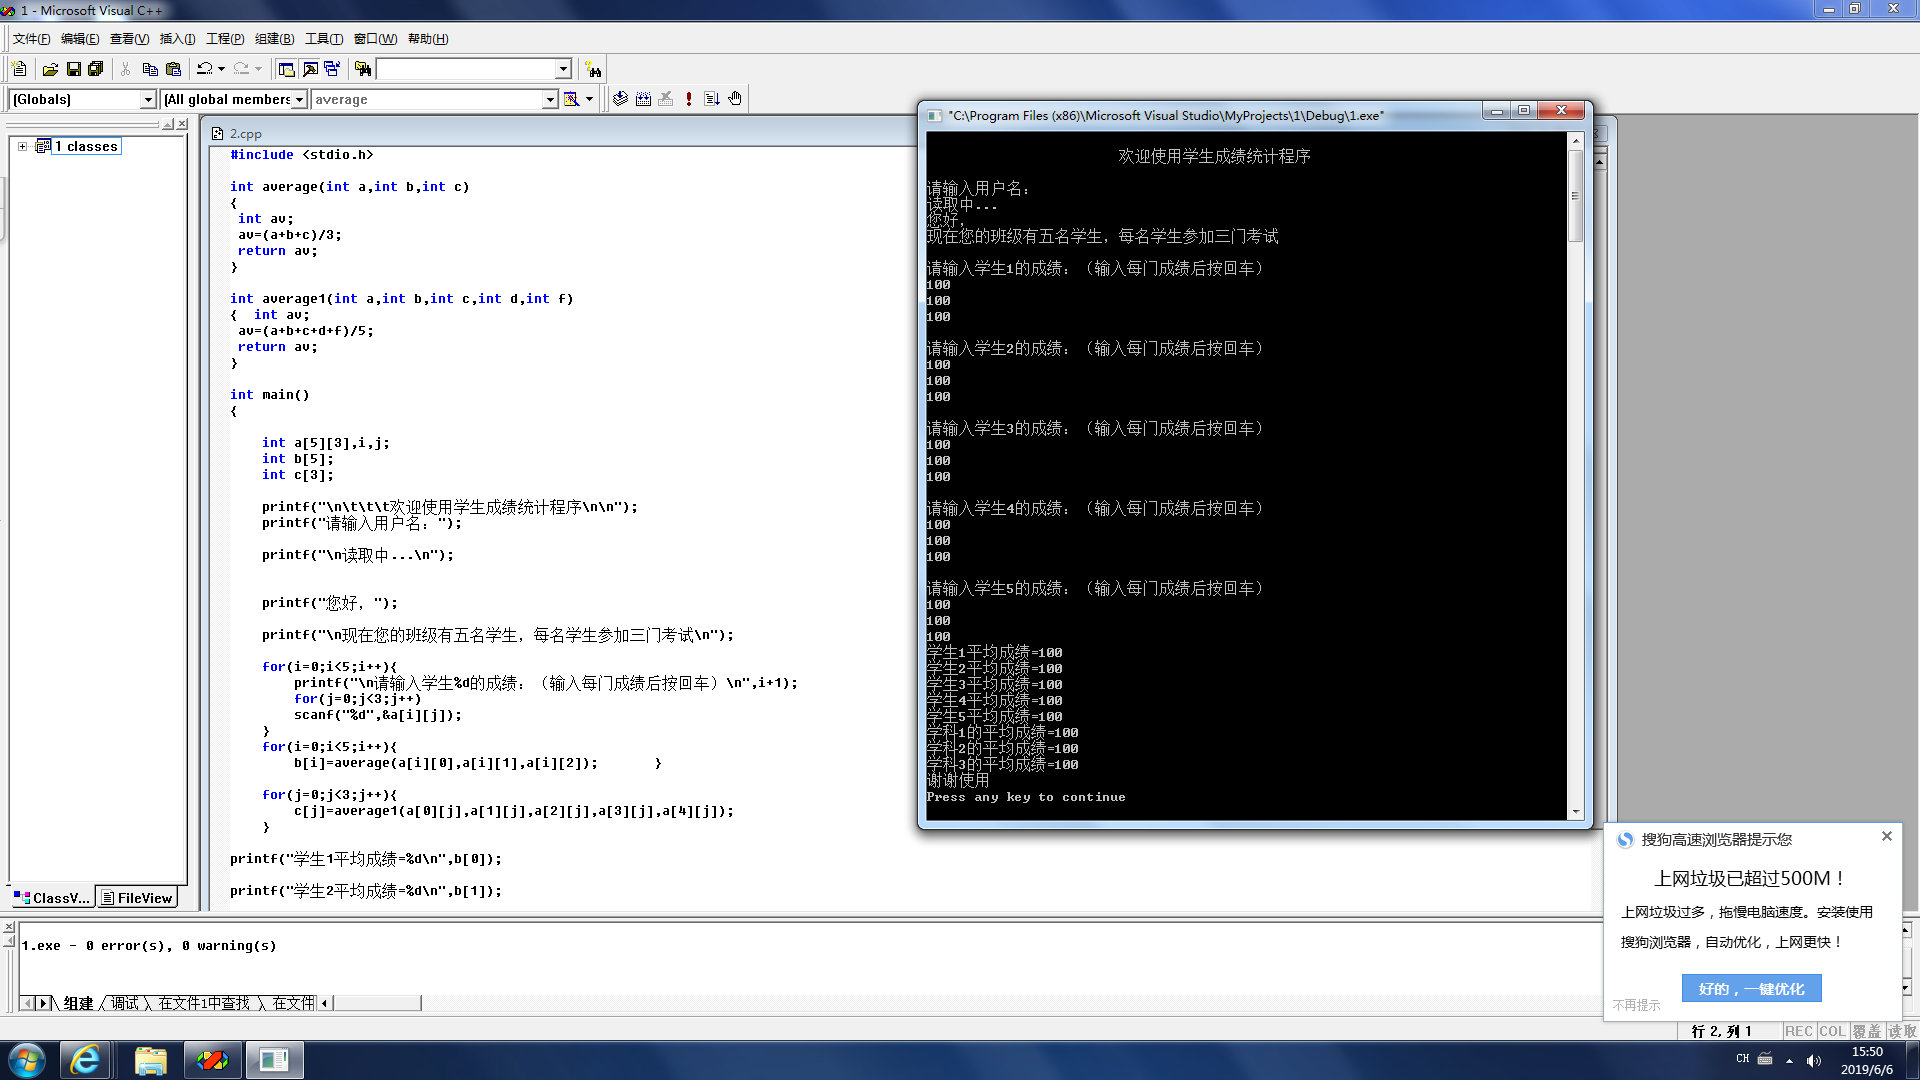Click the Open file folder icon
This screenshot has width=1920, height=1080.
[50, 69]
